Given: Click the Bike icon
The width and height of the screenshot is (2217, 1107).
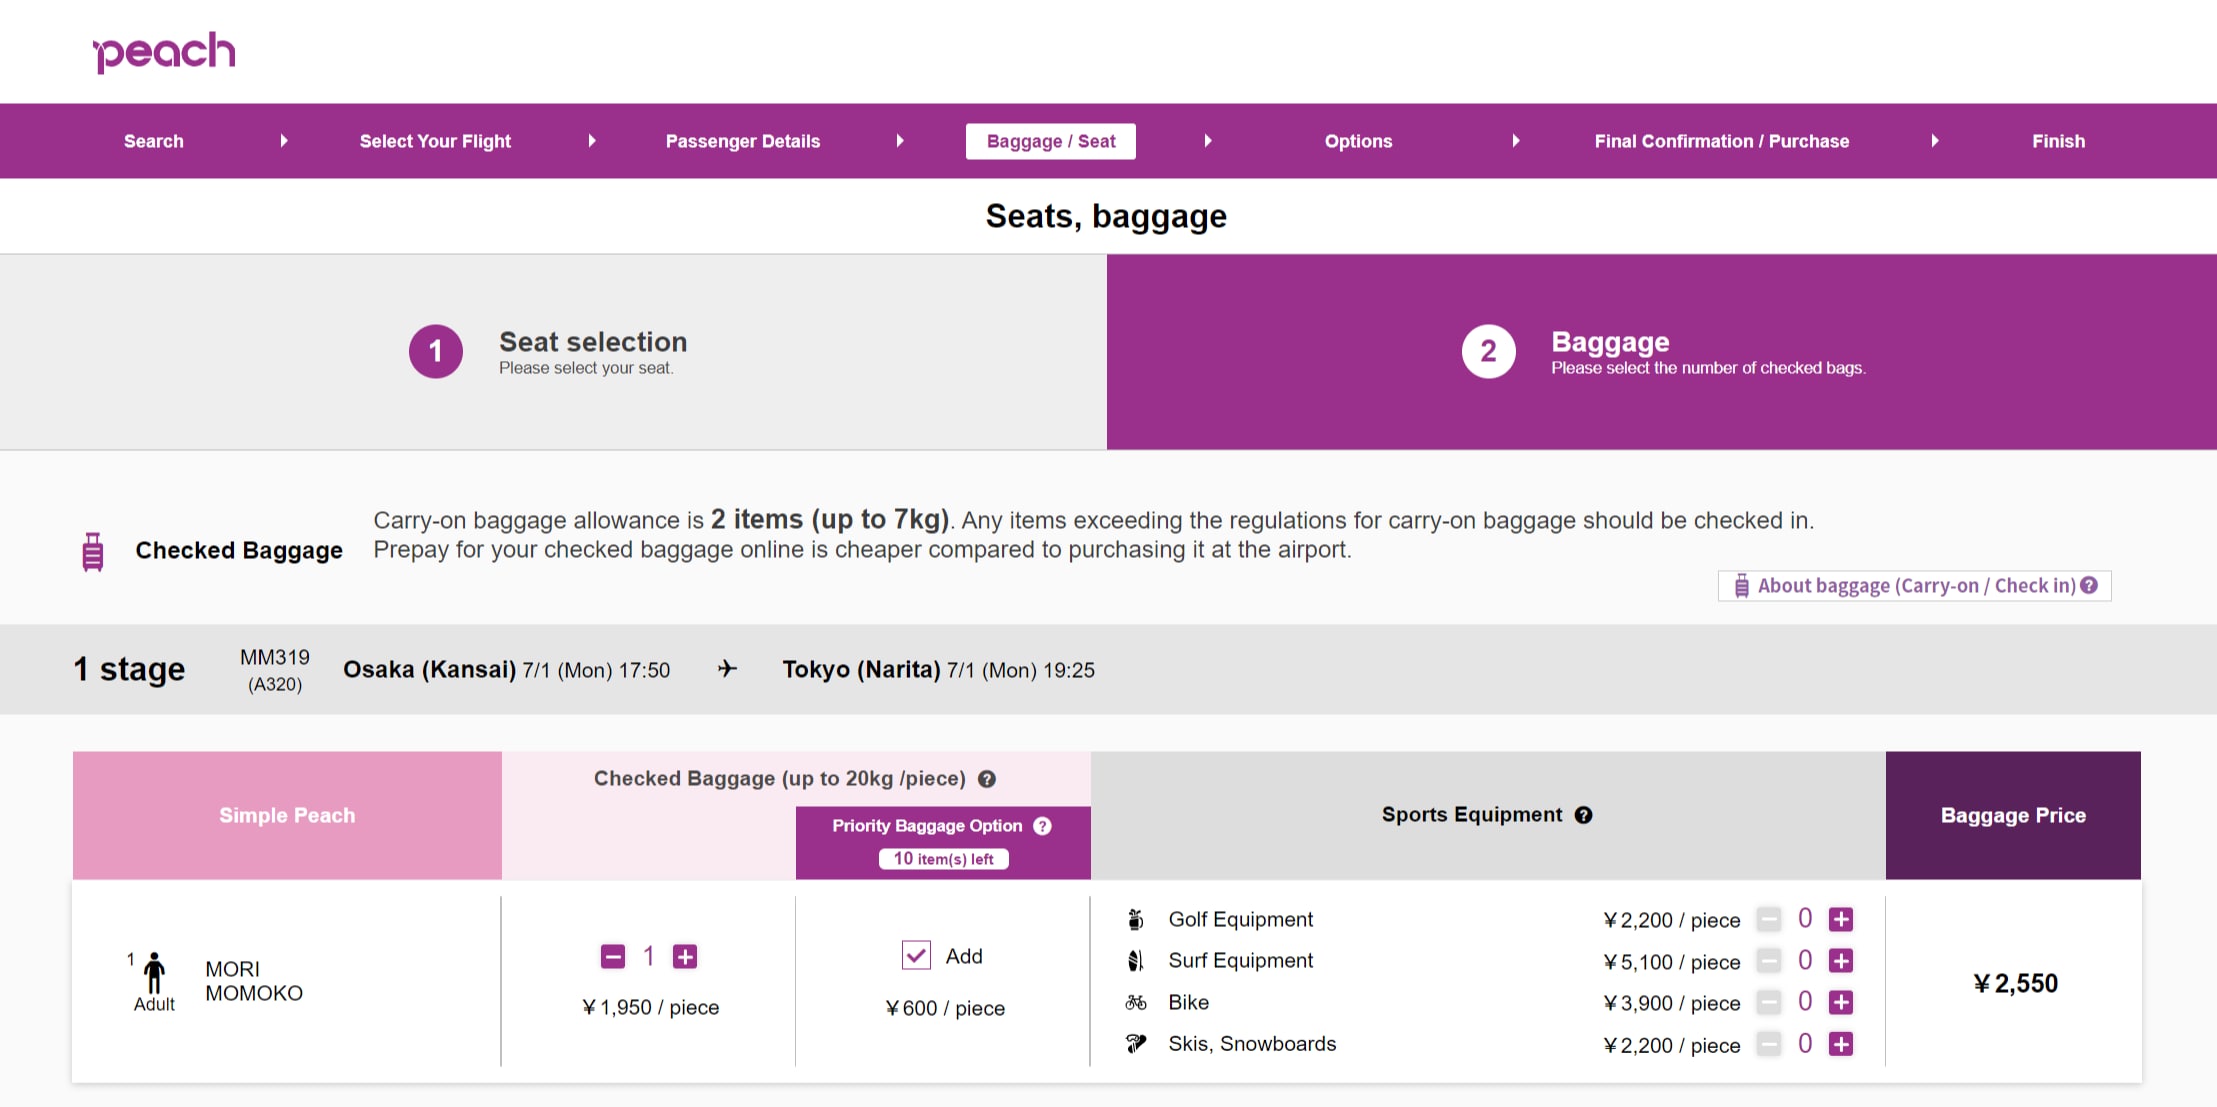Looking at the screenshot, I should tap(1135, 1002).
